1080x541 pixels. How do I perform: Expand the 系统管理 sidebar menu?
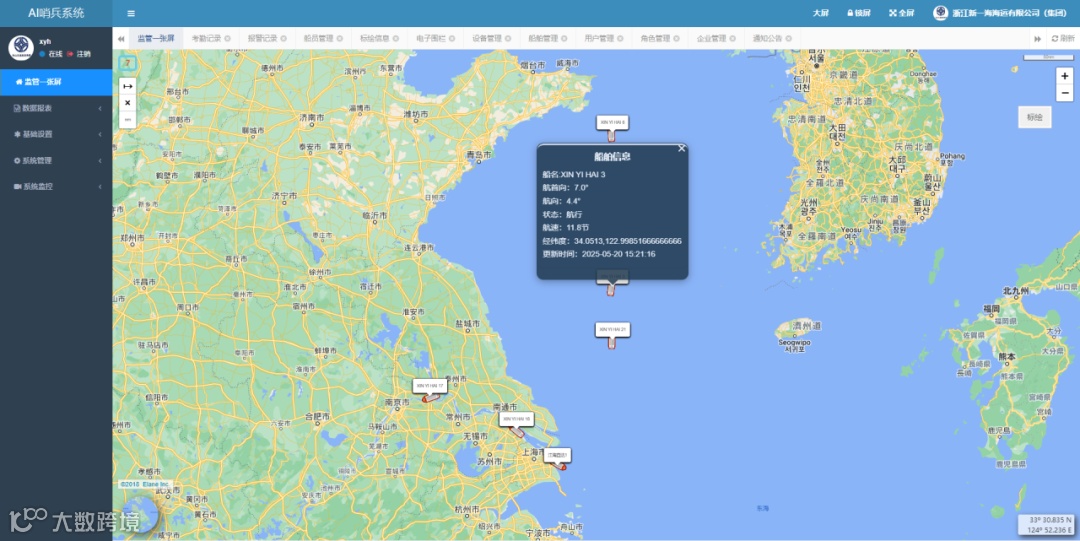(56, 161)
